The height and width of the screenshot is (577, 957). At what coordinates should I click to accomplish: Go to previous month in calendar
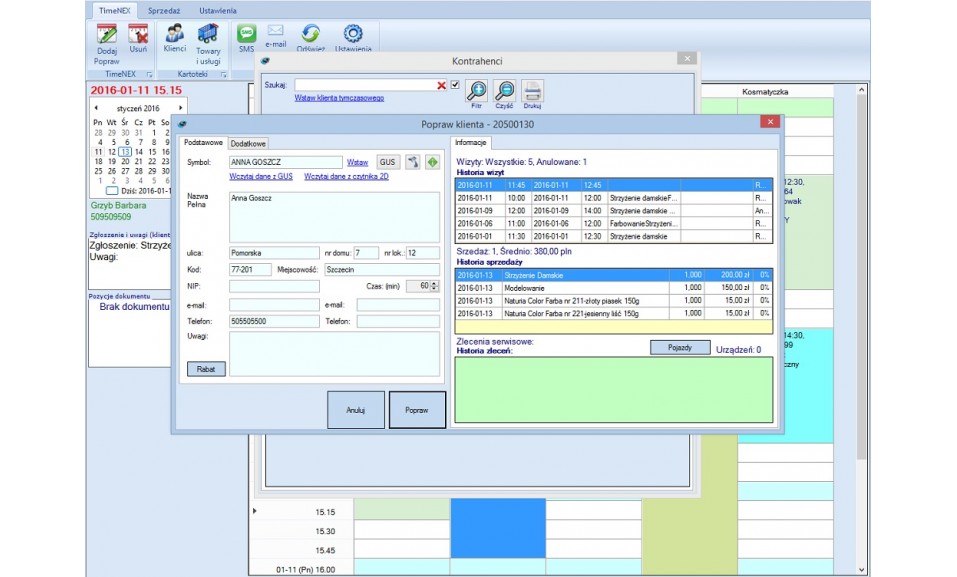tap(96, 108)
